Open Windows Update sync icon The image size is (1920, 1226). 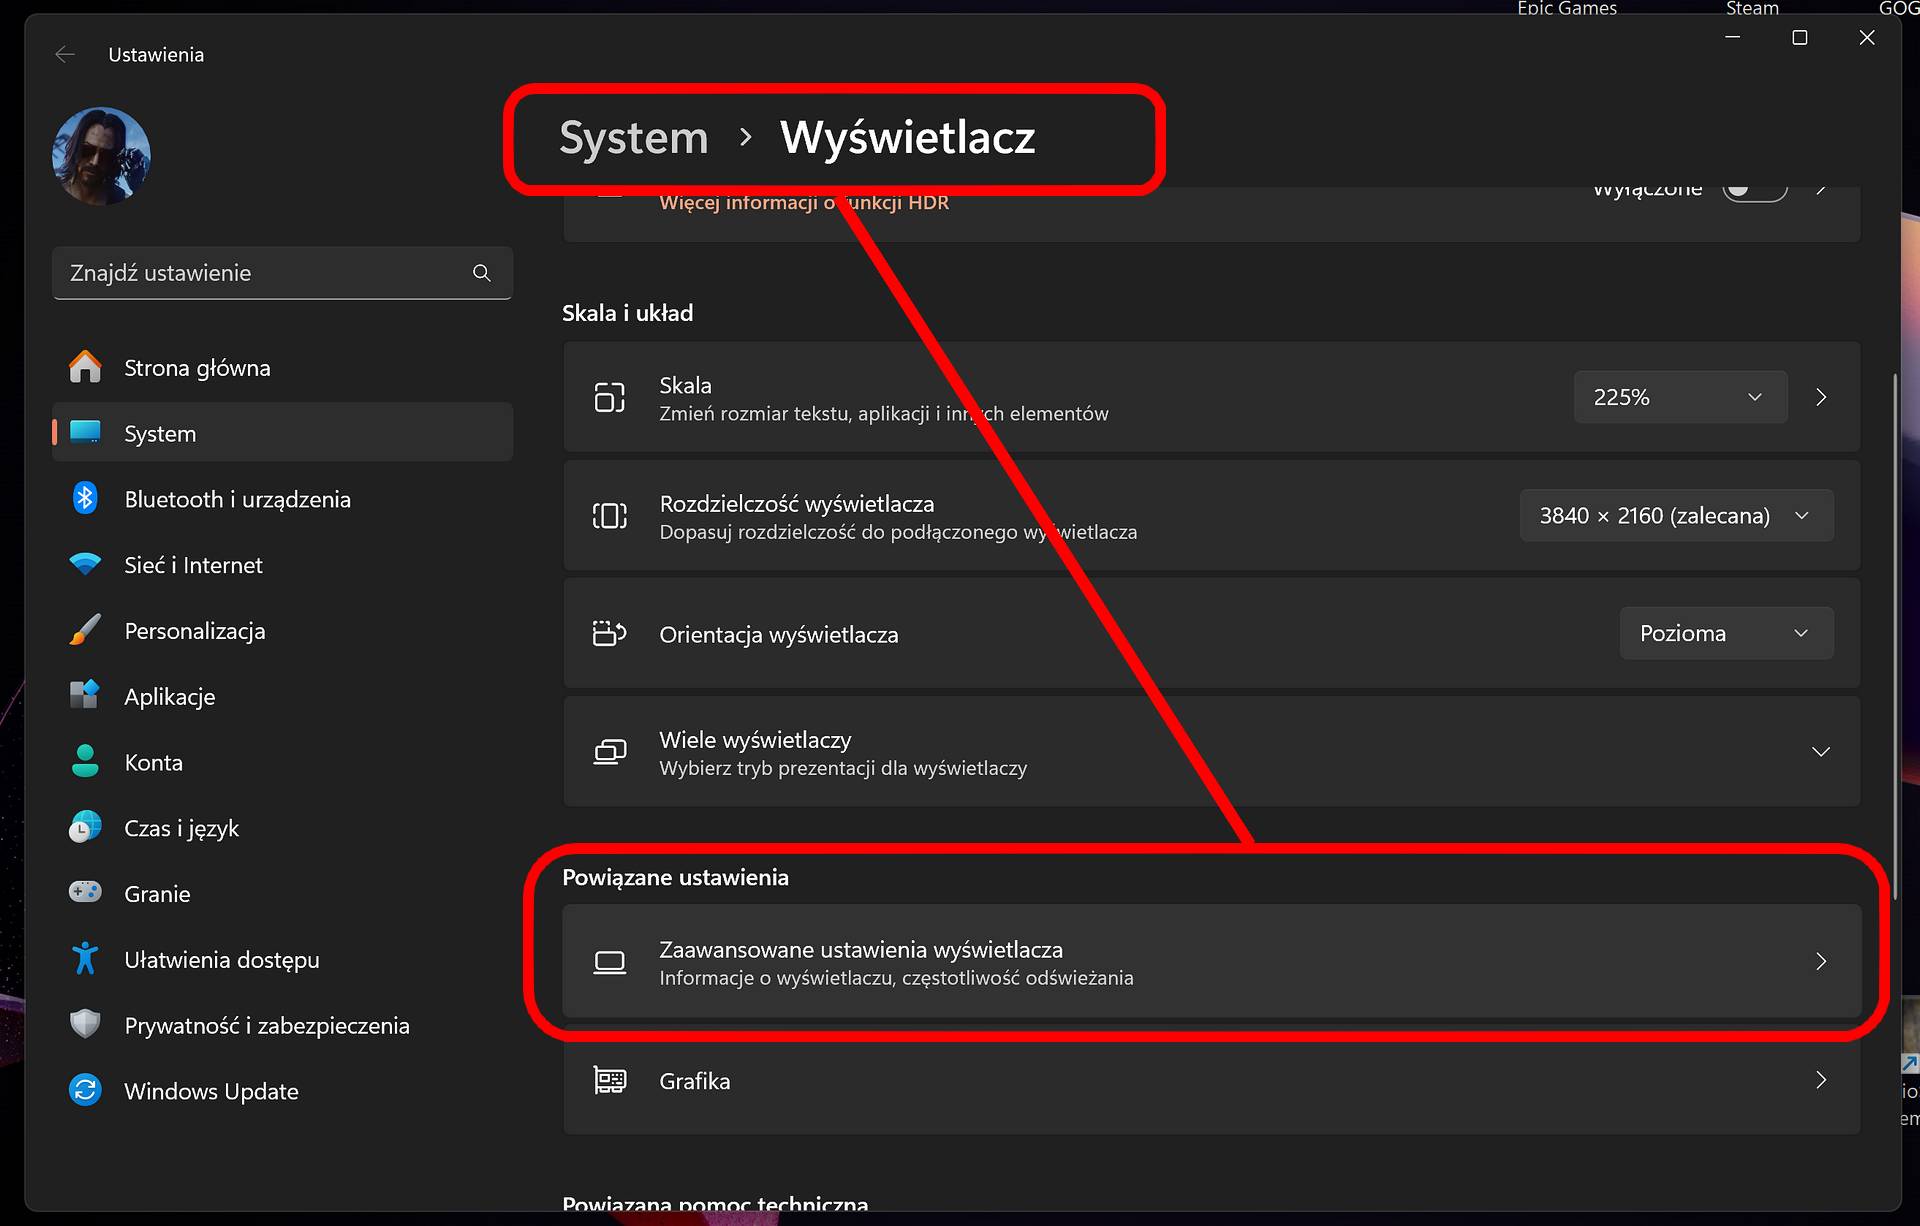(85, 1090)
